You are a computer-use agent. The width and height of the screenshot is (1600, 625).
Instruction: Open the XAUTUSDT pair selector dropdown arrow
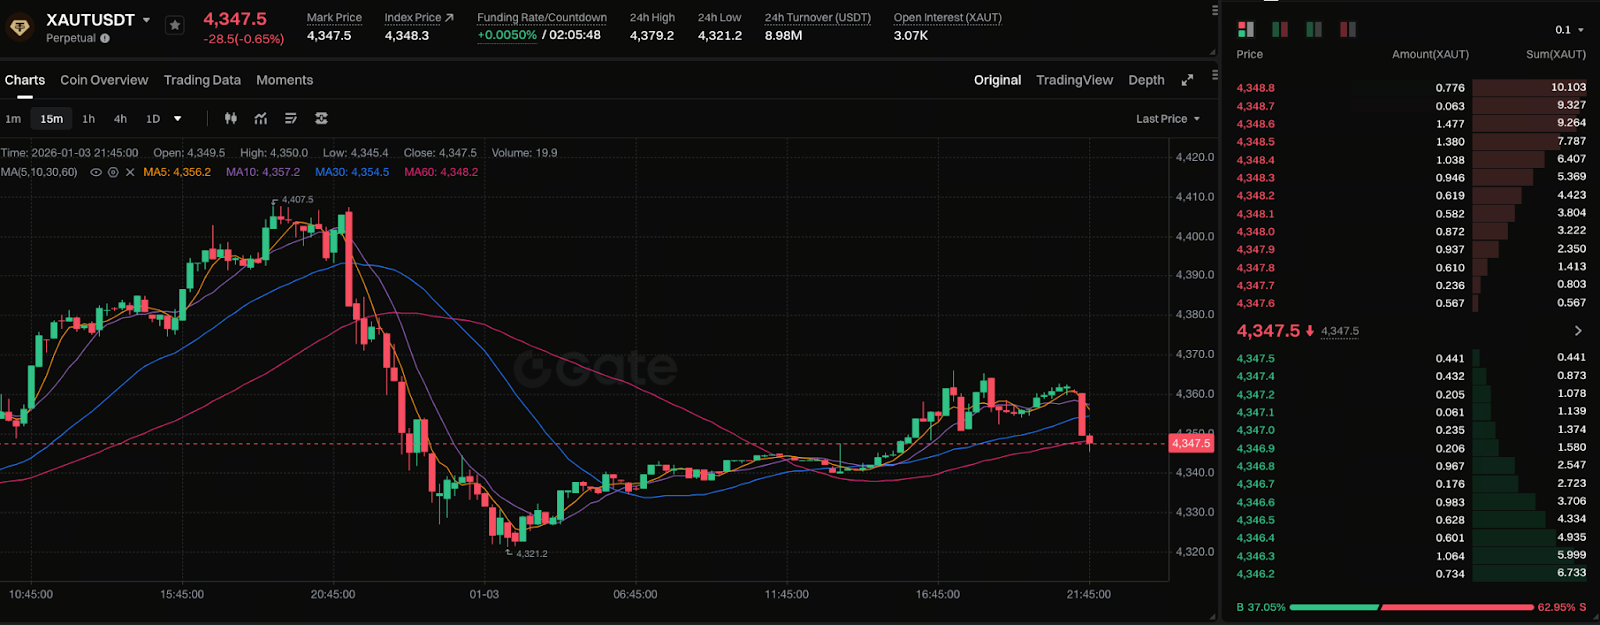click(147, 20)
